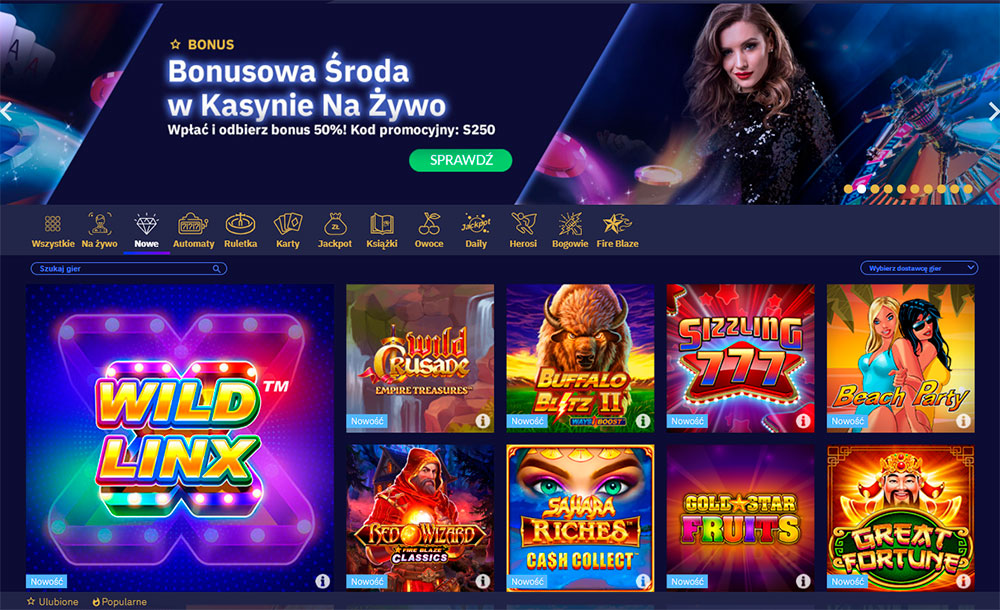Select the first carousel indicator dot
1000x610 pixels.
(x=848, y=189)
